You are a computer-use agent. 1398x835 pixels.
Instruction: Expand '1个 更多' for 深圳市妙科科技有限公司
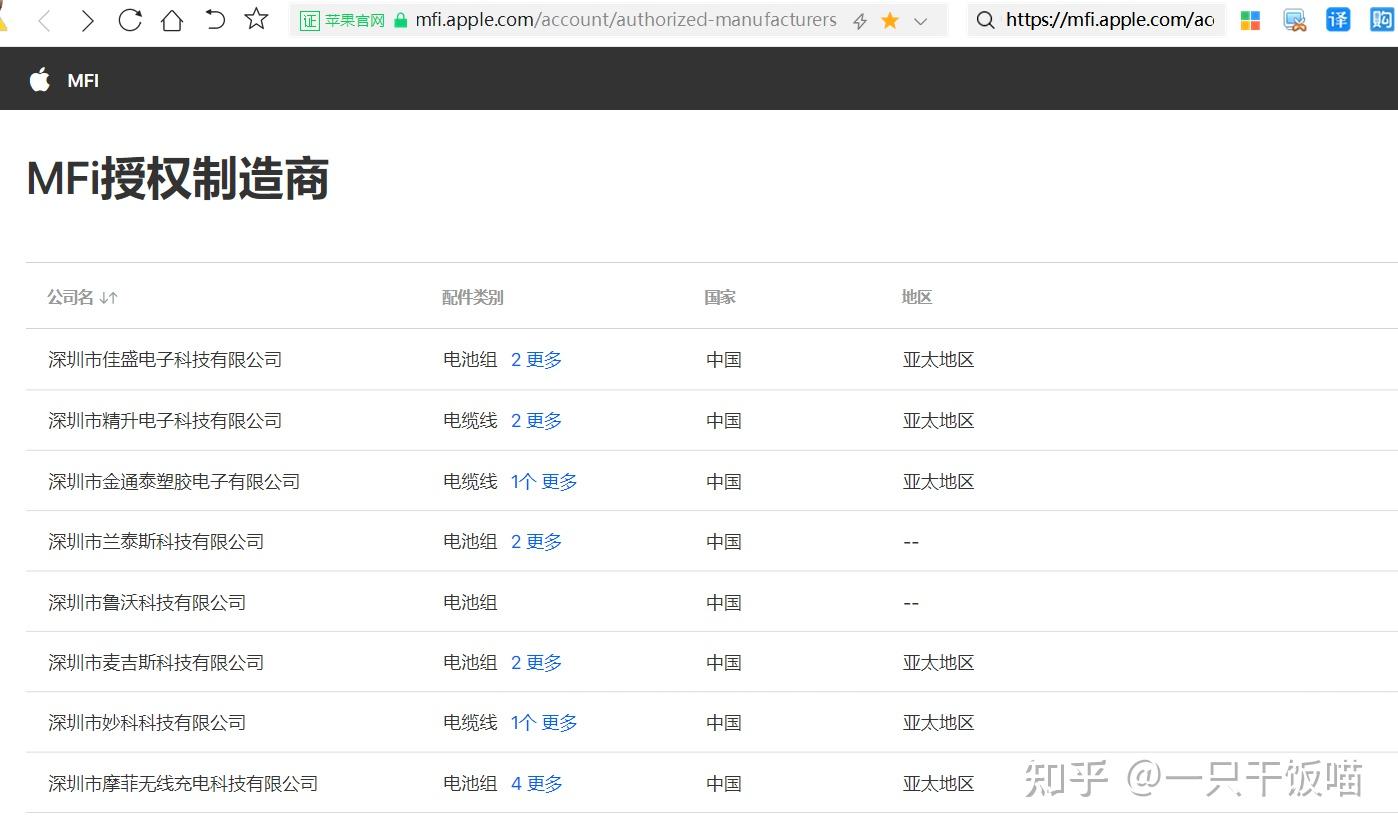click(544, 723)
